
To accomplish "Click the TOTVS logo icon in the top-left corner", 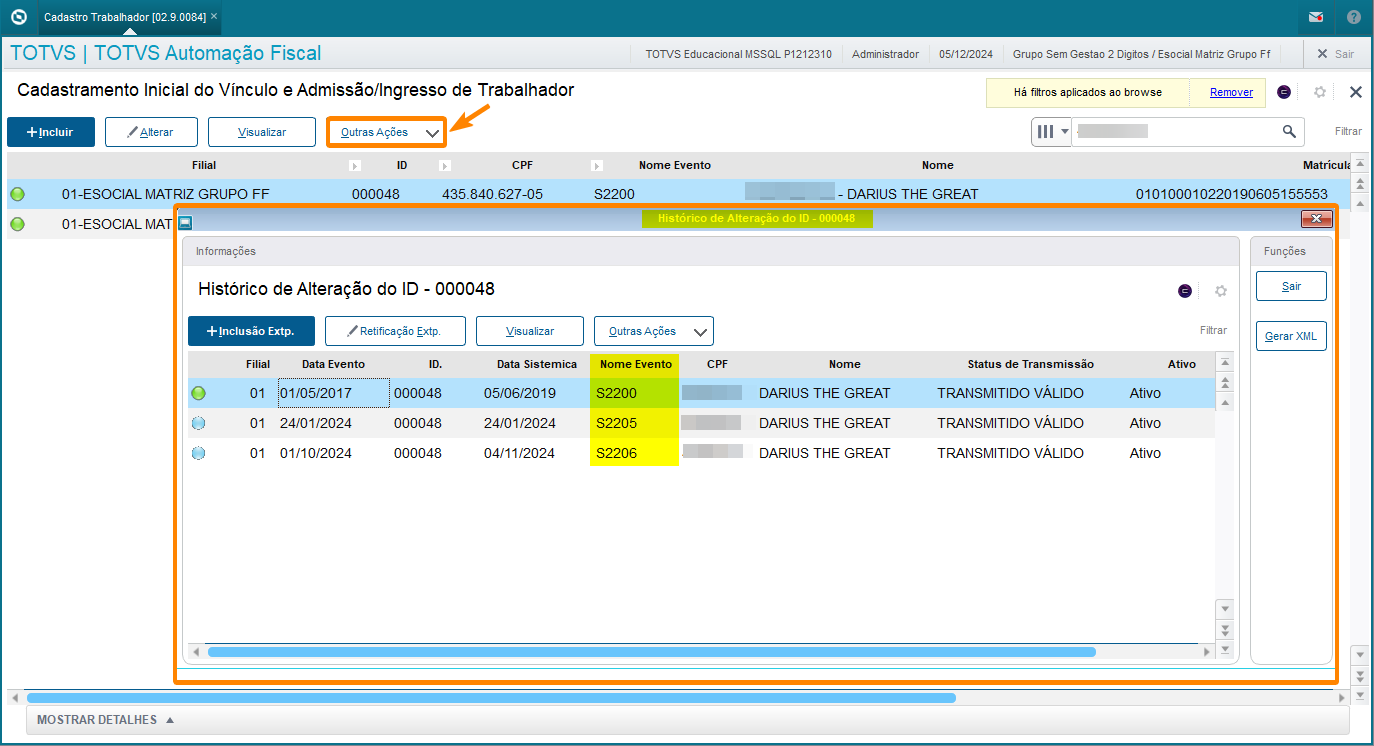I will tap(17, 17).
